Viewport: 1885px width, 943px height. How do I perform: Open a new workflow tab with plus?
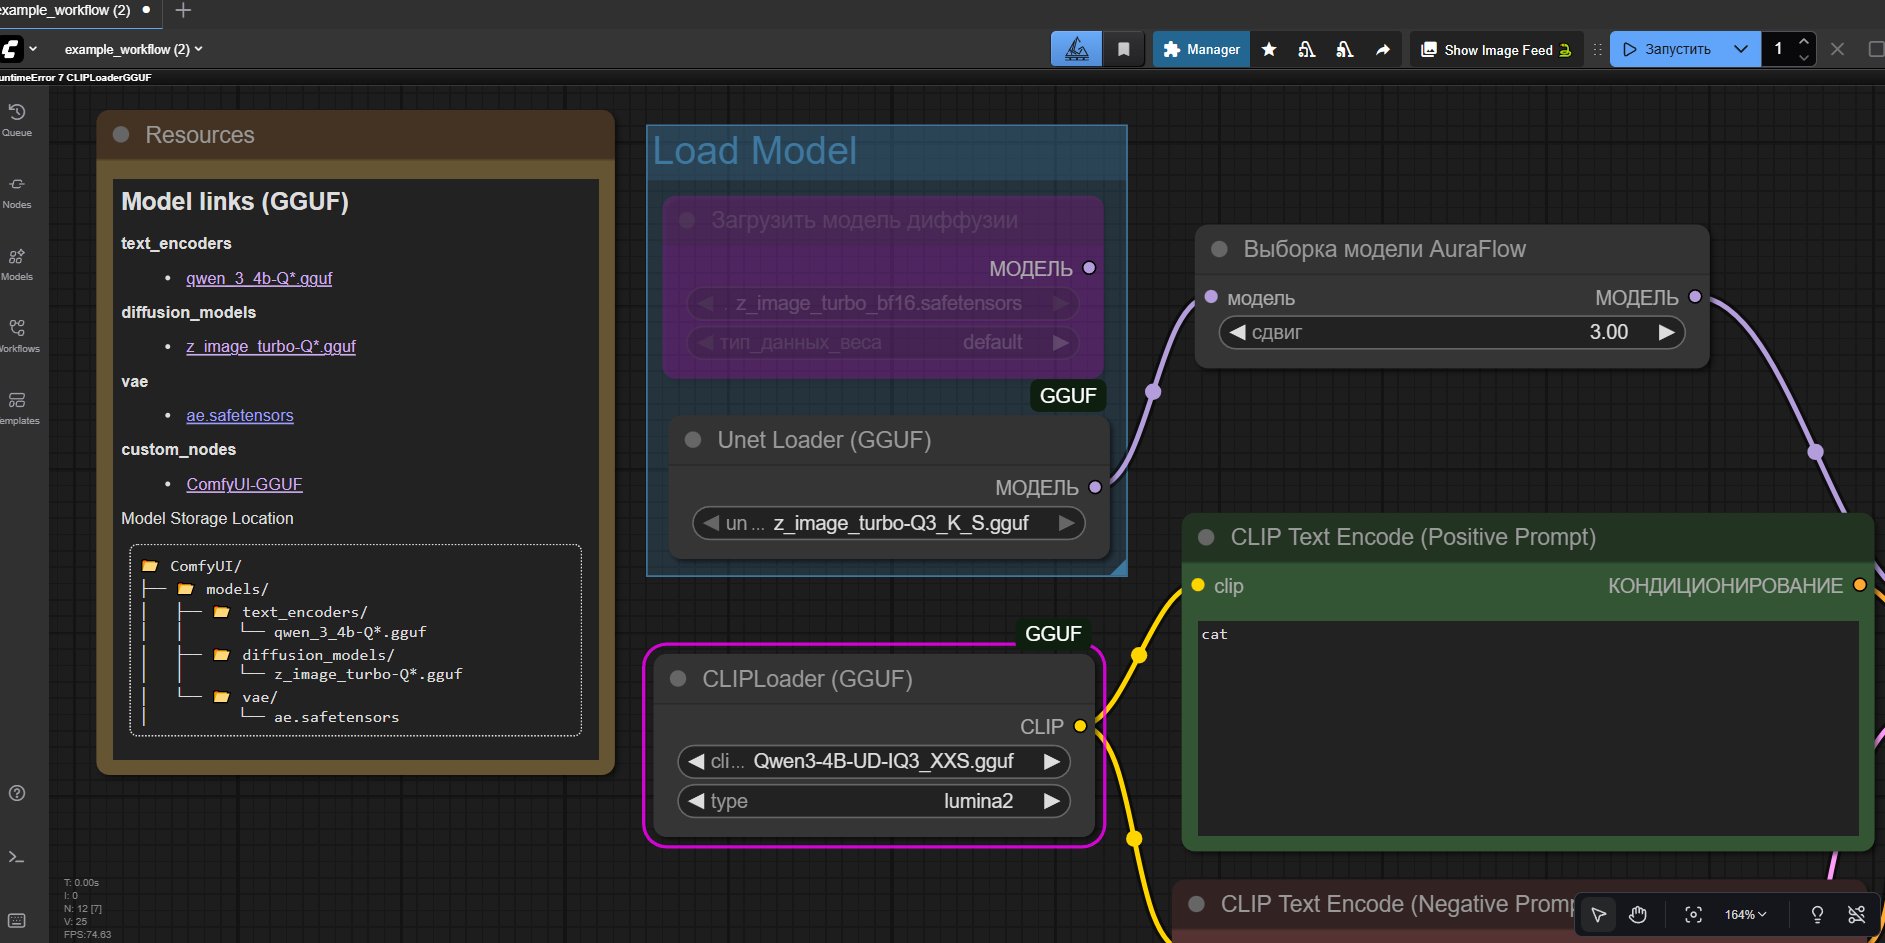coord(183,11)
